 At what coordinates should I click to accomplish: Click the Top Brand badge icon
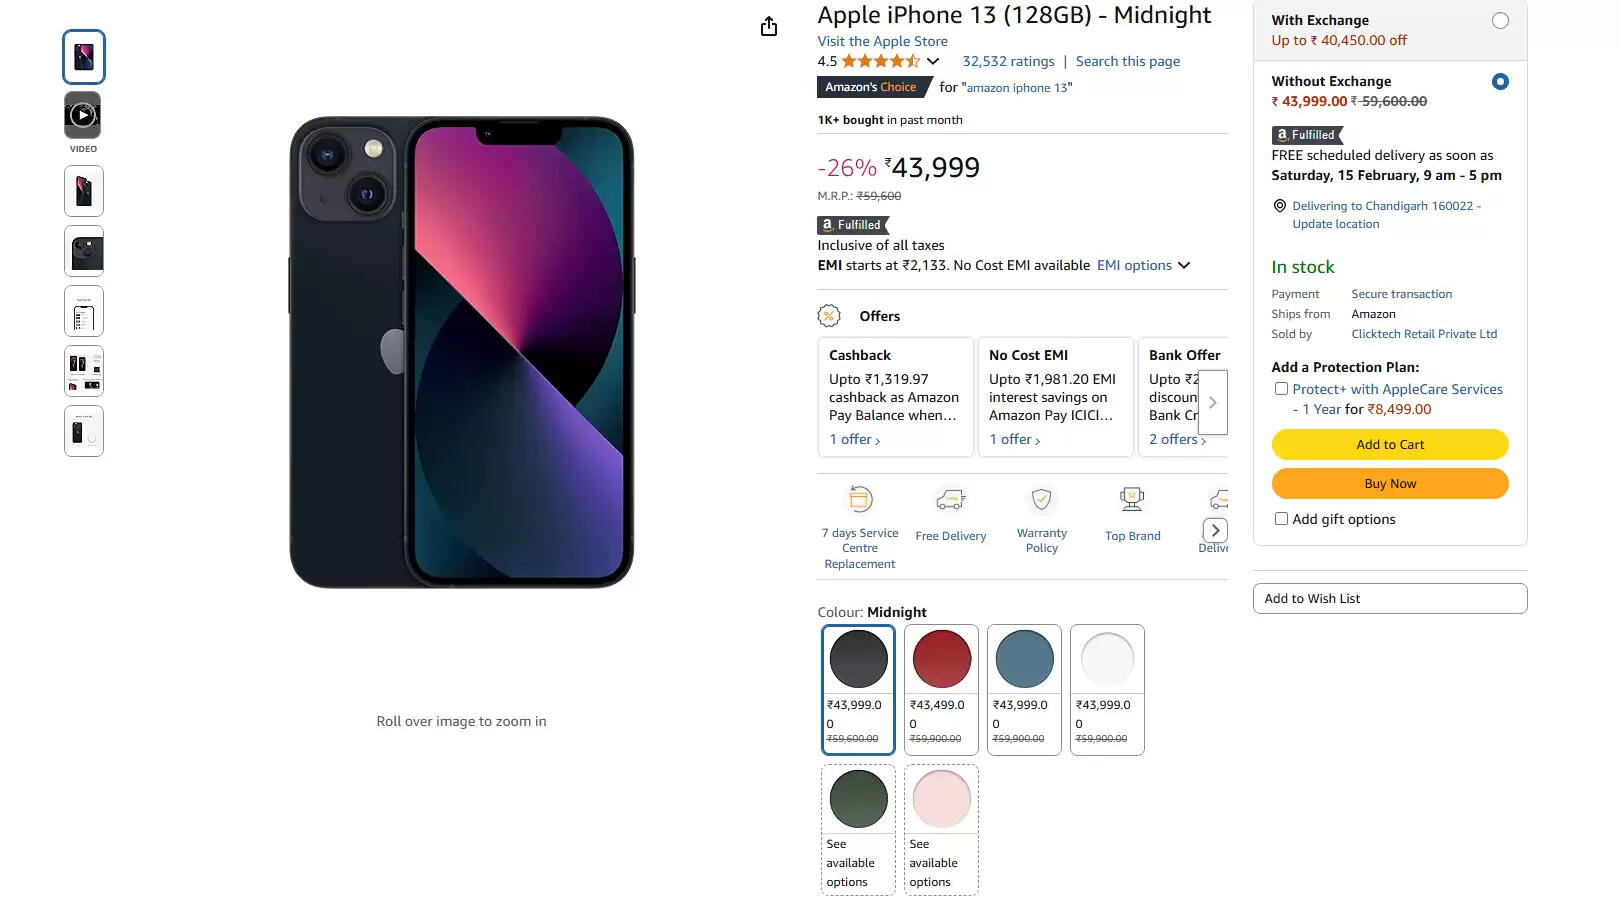click(1132, 498)
